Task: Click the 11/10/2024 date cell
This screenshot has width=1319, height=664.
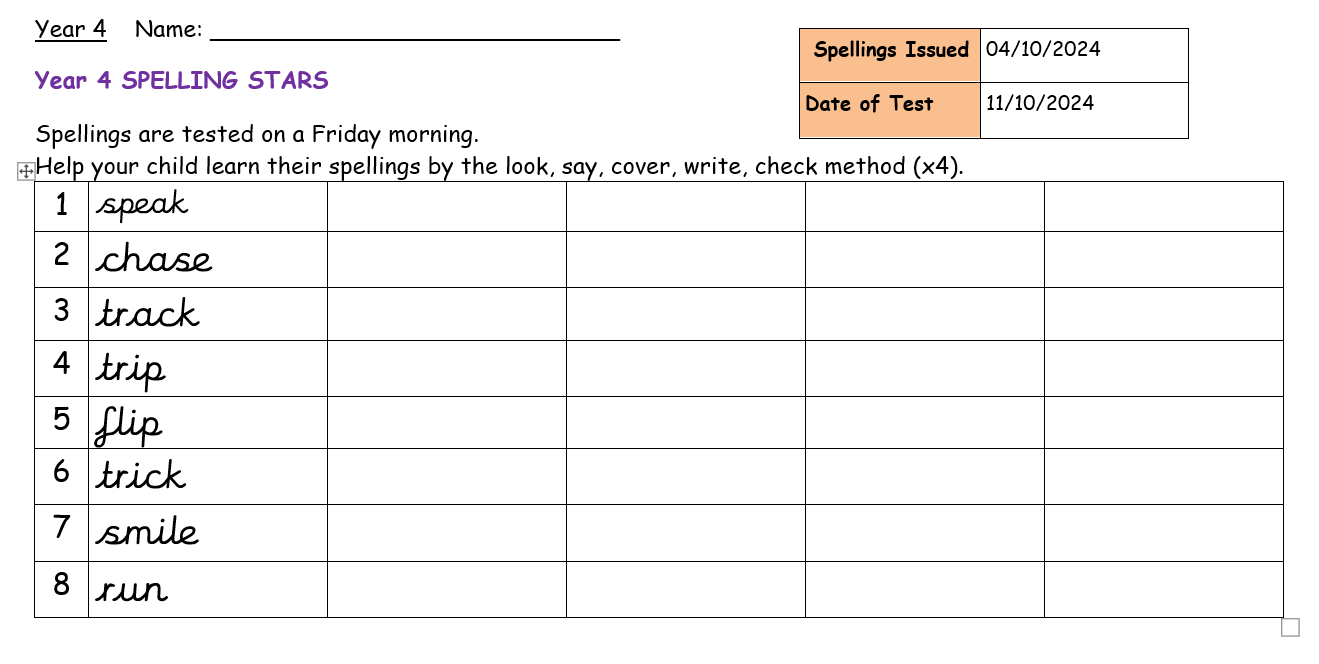Action: point(1084,110)
